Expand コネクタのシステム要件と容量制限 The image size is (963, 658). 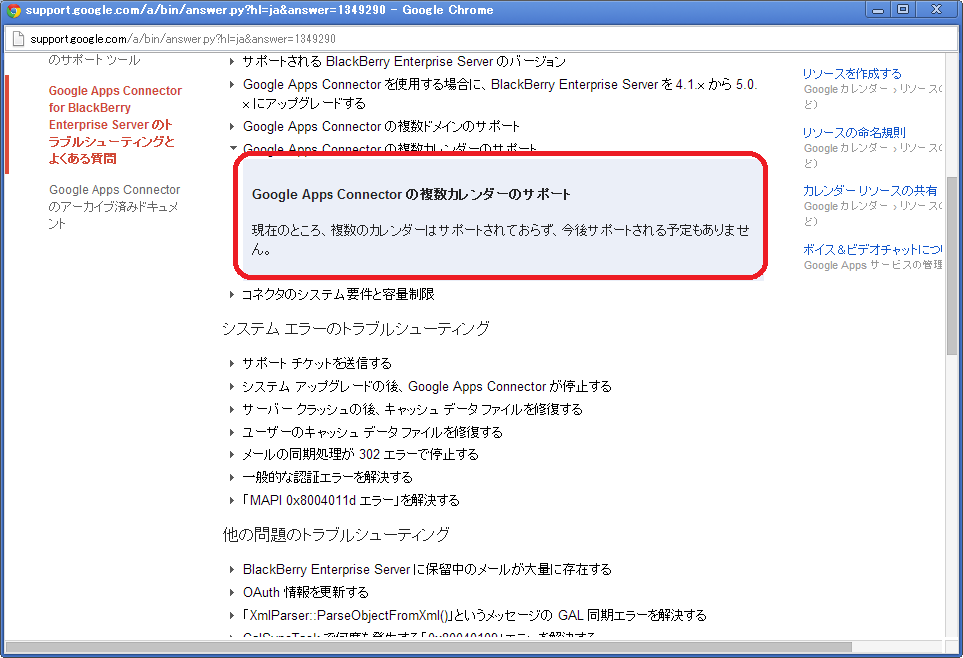[x=338, y=294]
